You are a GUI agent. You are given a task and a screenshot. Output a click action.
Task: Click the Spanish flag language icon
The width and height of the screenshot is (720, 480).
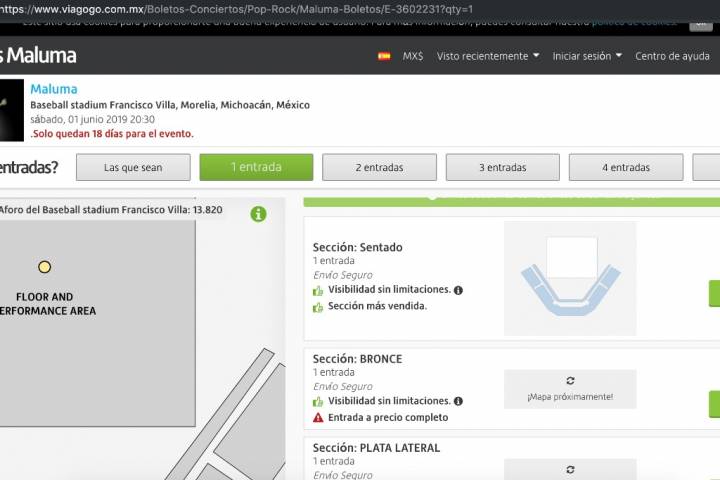pos(384,56)
